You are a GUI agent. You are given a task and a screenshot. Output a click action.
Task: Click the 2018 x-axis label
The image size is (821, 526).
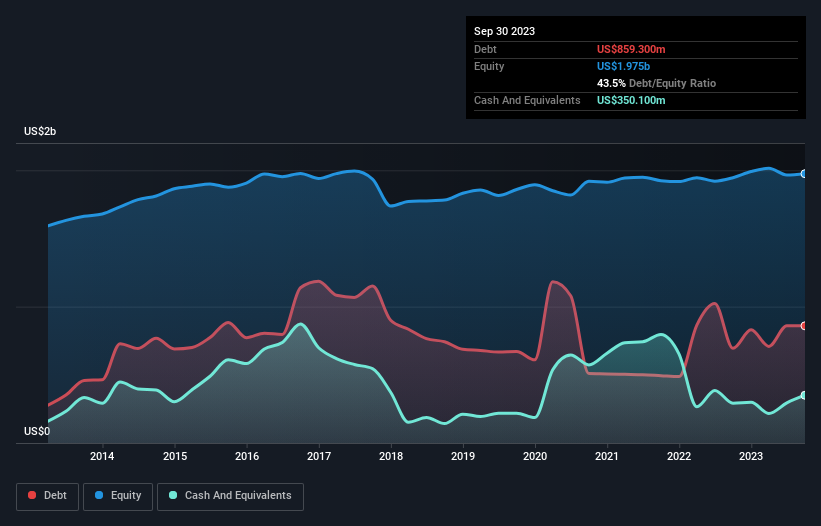tap(391, 456)
